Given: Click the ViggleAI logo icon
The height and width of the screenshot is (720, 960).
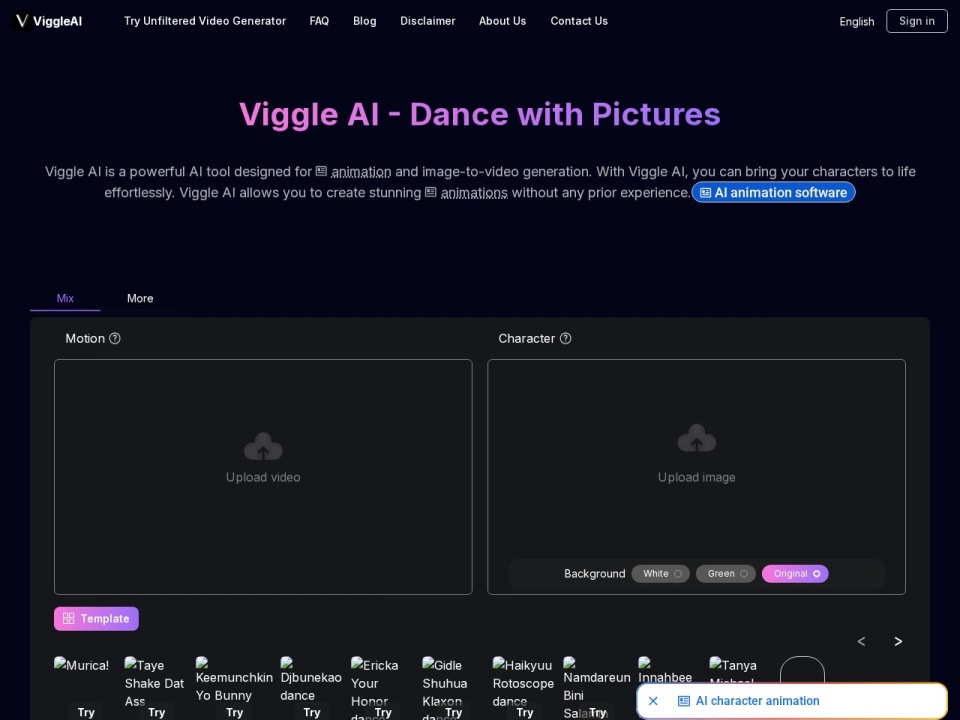Looking at the screenshot, I should click(22, 21).
